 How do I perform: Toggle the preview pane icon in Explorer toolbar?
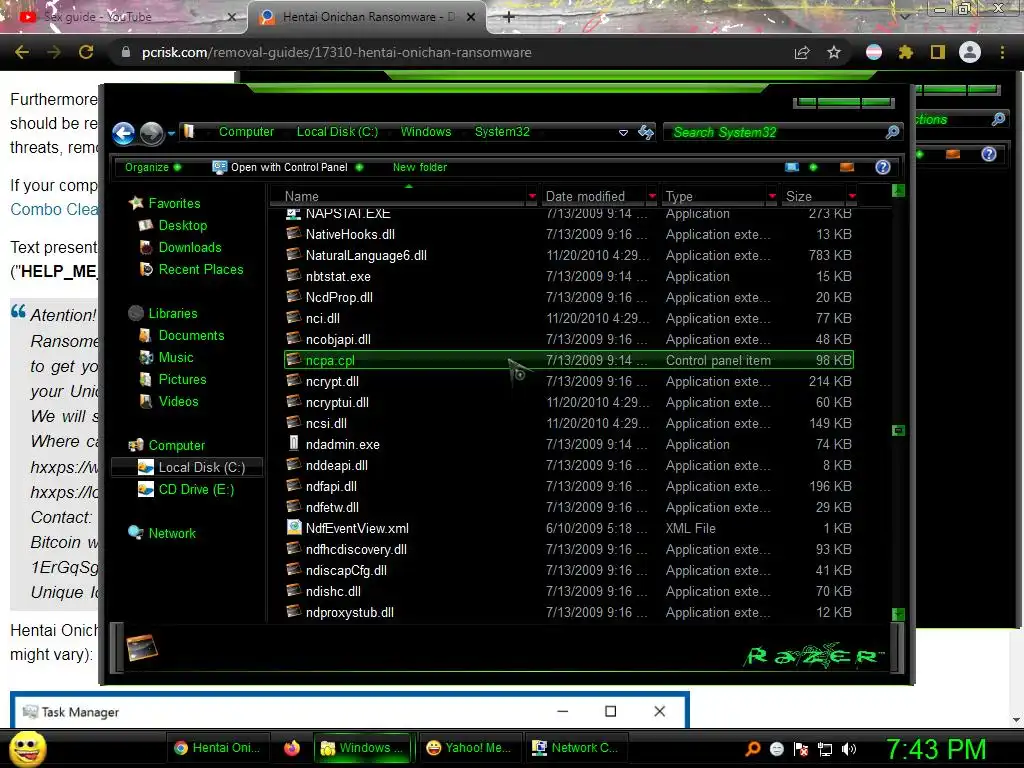pyautogui.click(x=847, y=167)
